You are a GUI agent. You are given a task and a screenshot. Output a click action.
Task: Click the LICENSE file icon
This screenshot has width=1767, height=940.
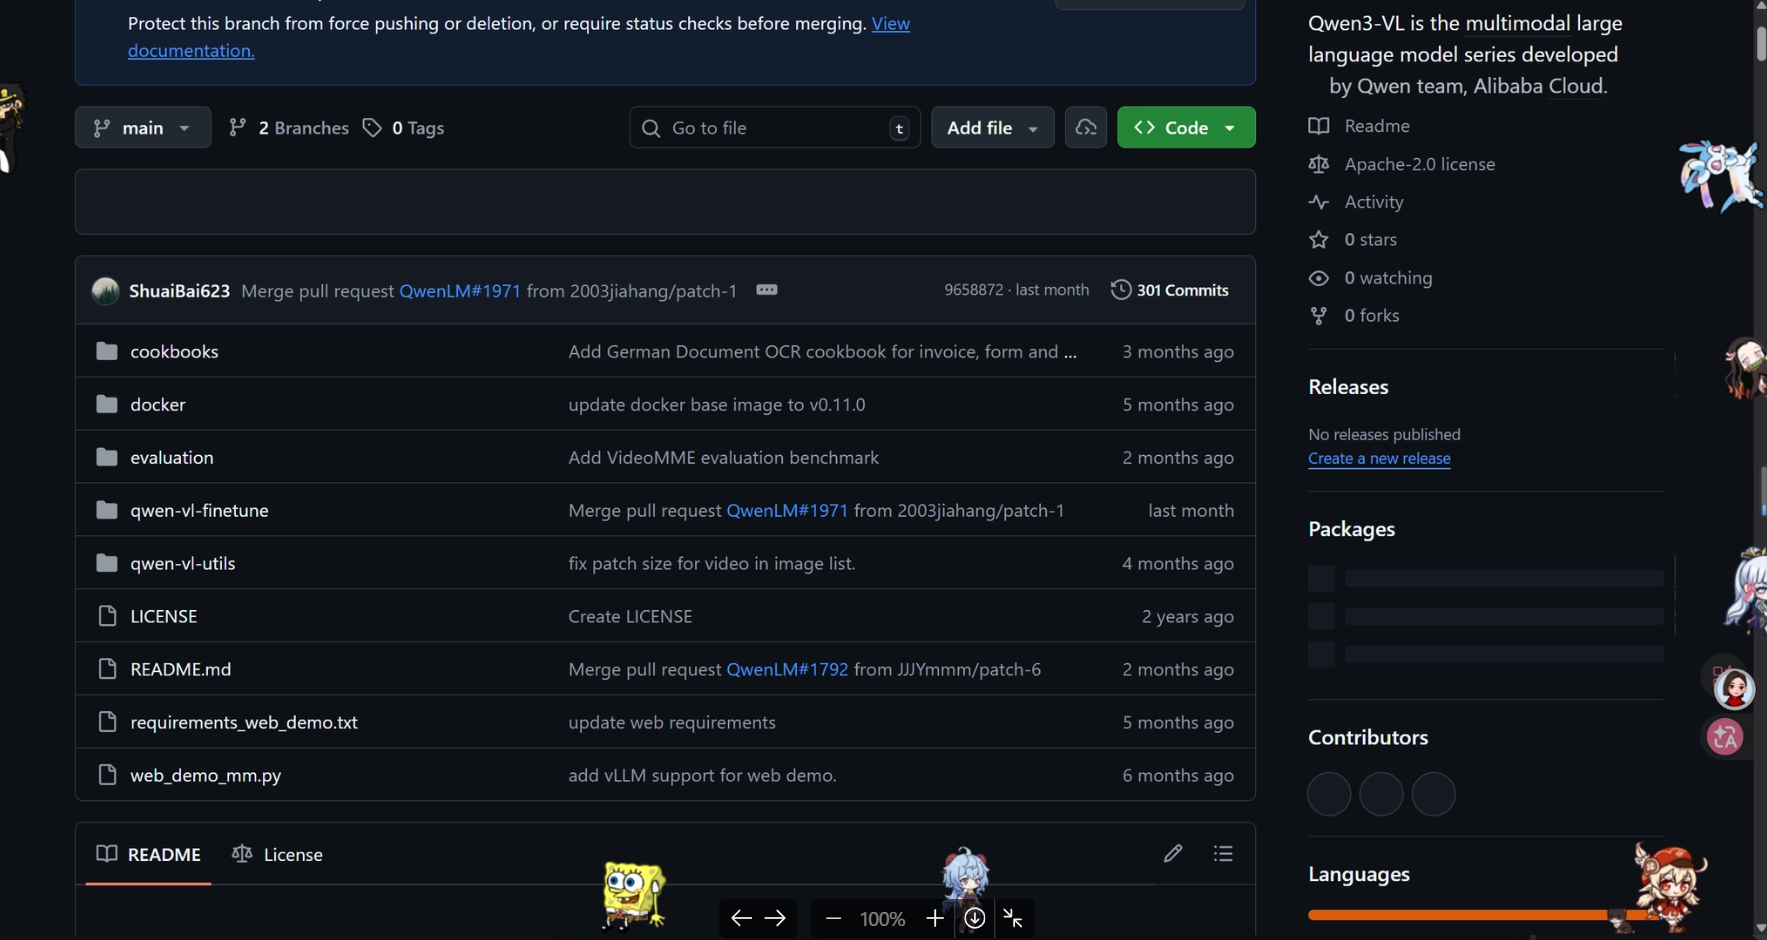point(107,616)
